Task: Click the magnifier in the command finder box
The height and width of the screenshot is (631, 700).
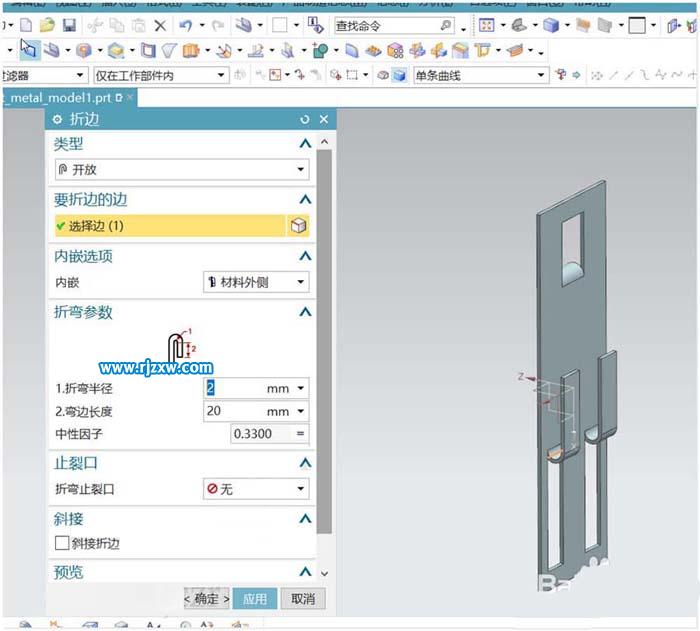Action: pyautogui.click(x=446, y=25)
